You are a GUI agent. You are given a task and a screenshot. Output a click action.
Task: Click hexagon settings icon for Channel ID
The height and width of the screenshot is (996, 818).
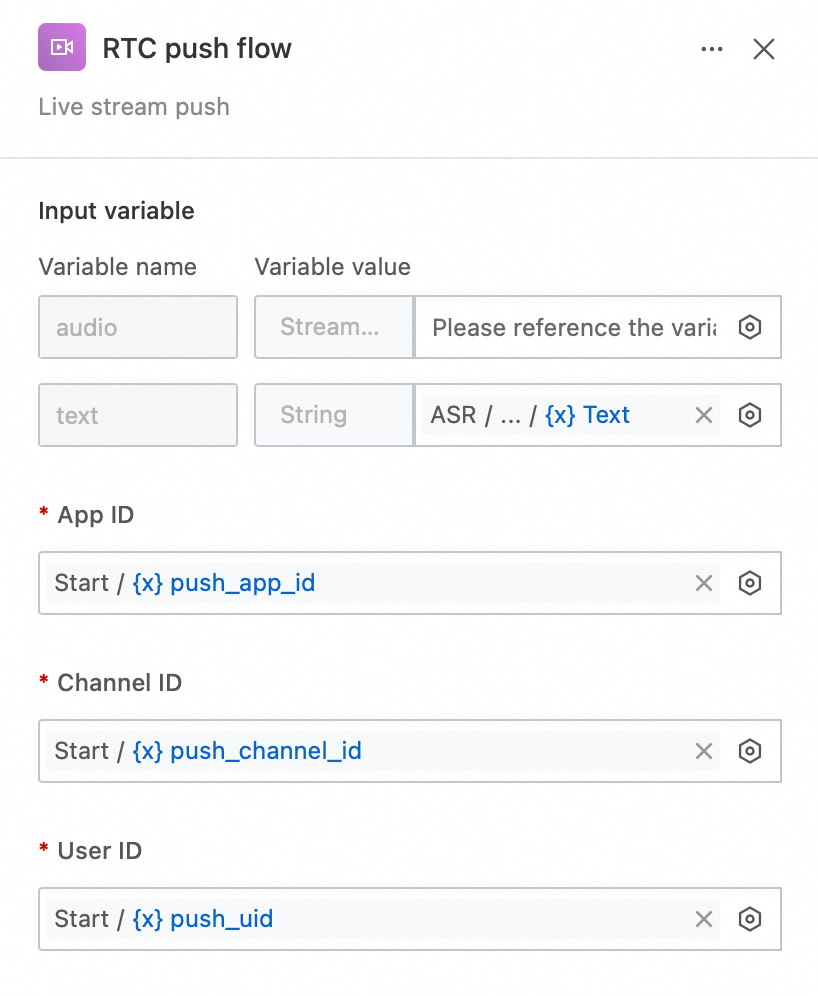tap(750, 751)
